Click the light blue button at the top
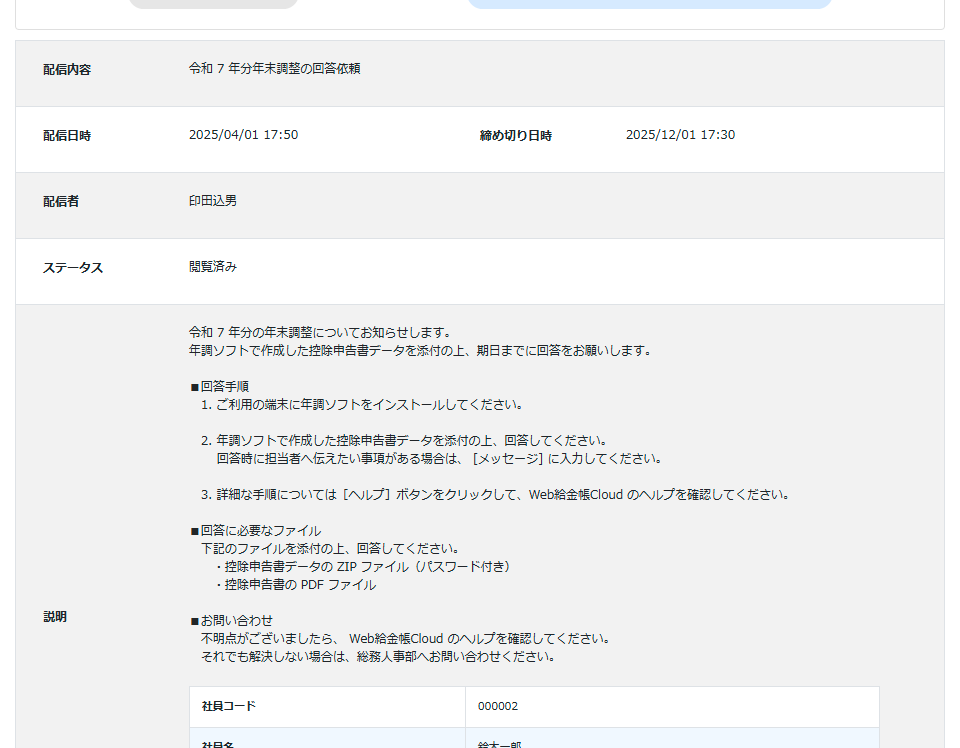 (x=650, y=3)
